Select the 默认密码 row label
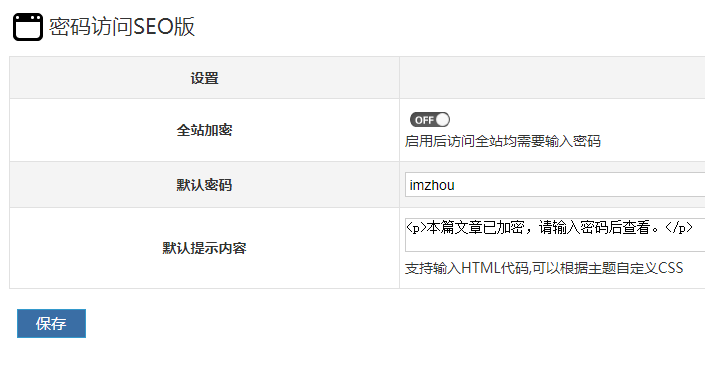This screenshot has height=374, width=705. coord(205,185)
